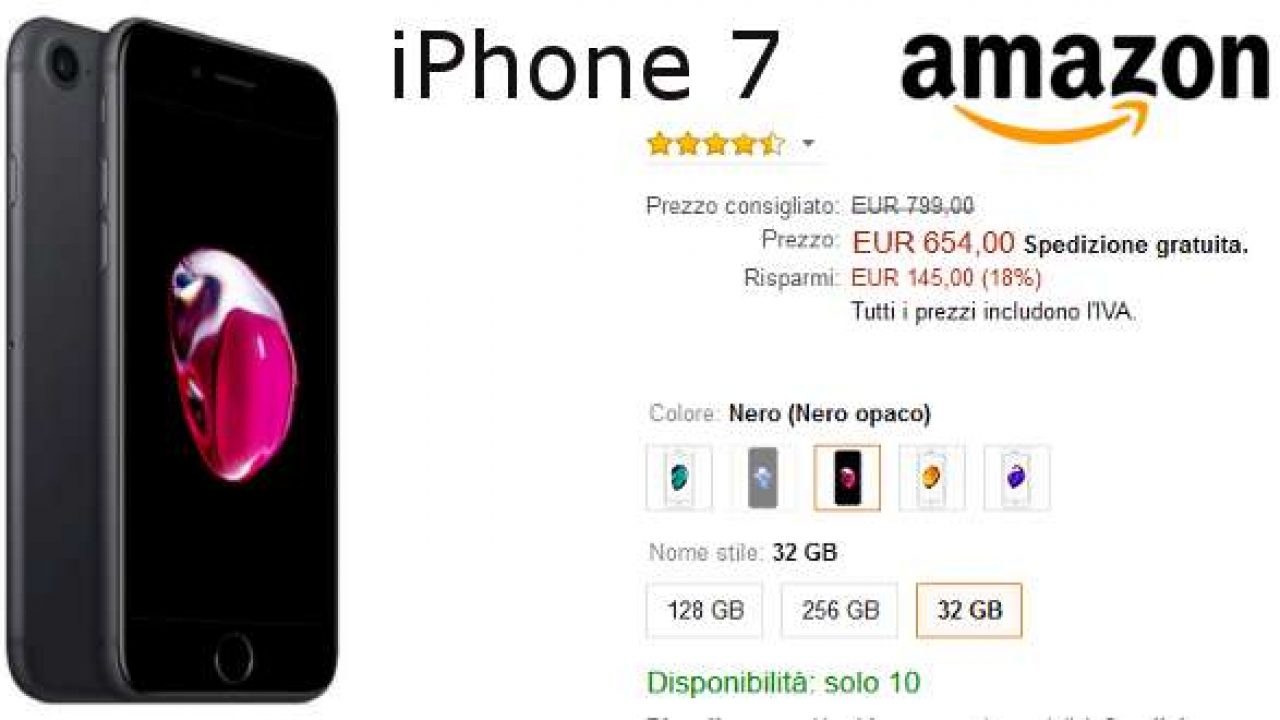Click the Disponibilità: solo 10 availability text

pyautogui.click(x=784, y=683)
